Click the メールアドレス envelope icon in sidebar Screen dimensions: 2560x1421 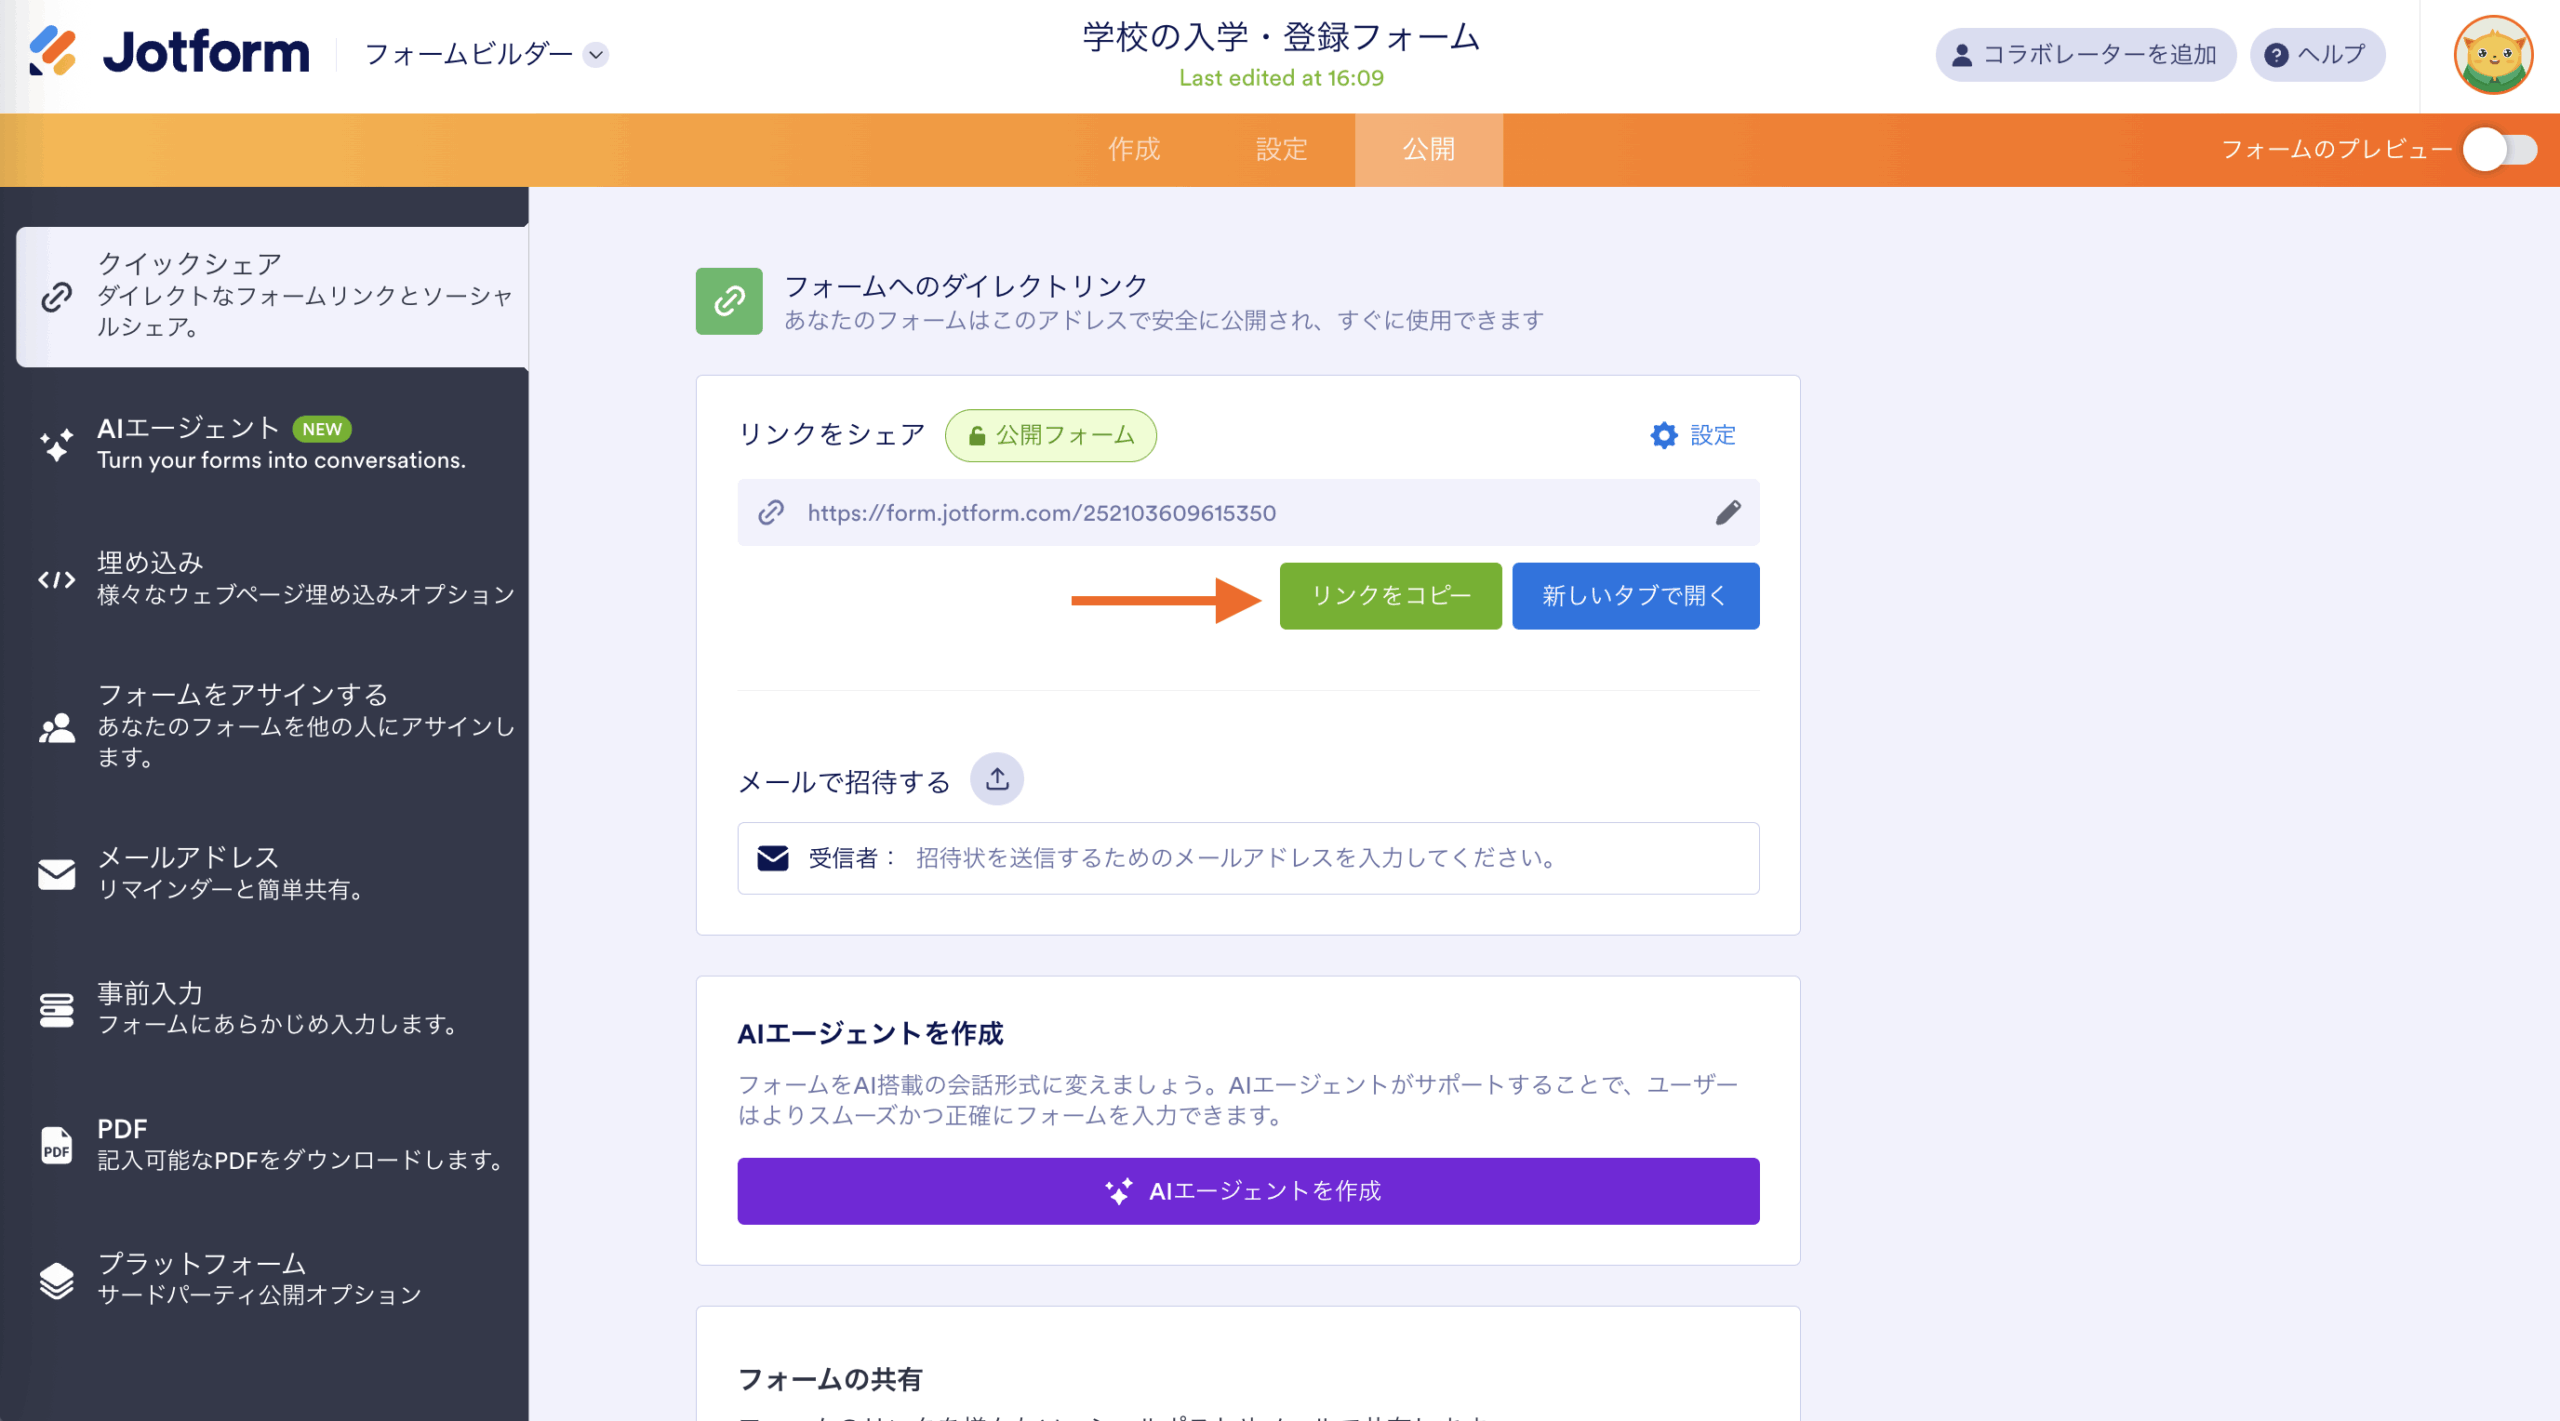(x=56, y=874)
